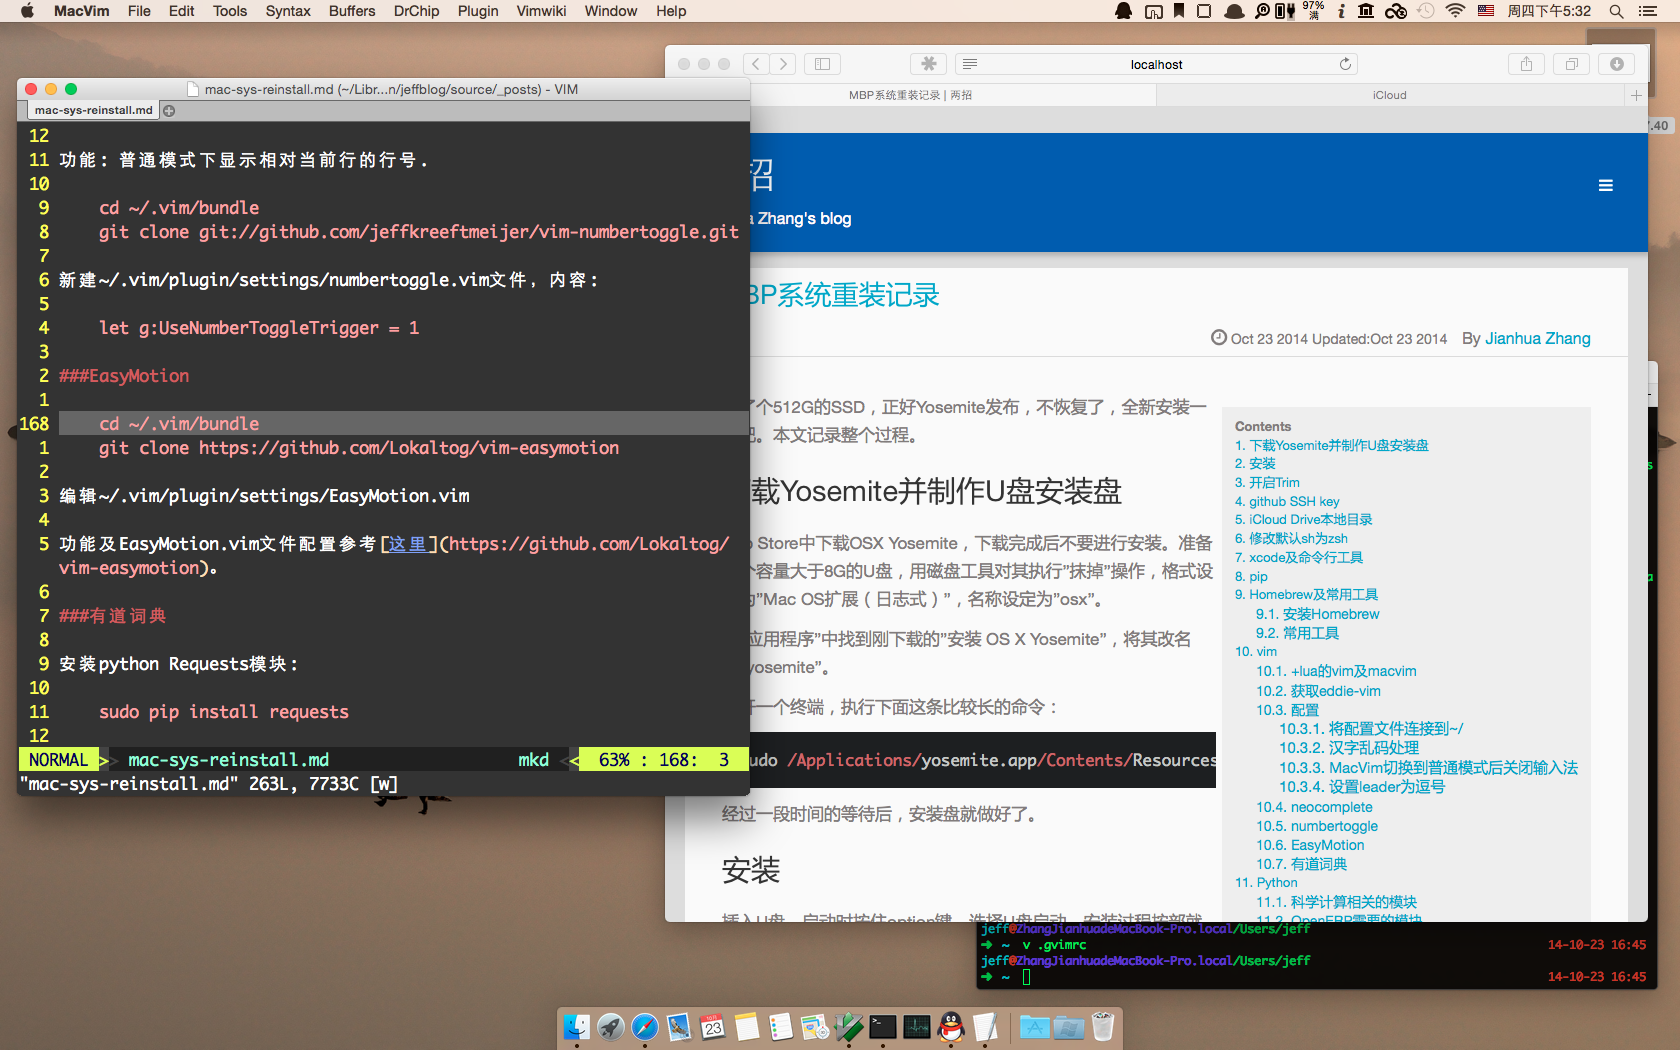Add new tab in MacVim window
Image resolution: width=1680 pixels, height=1050 pixels.
(169, 110)
